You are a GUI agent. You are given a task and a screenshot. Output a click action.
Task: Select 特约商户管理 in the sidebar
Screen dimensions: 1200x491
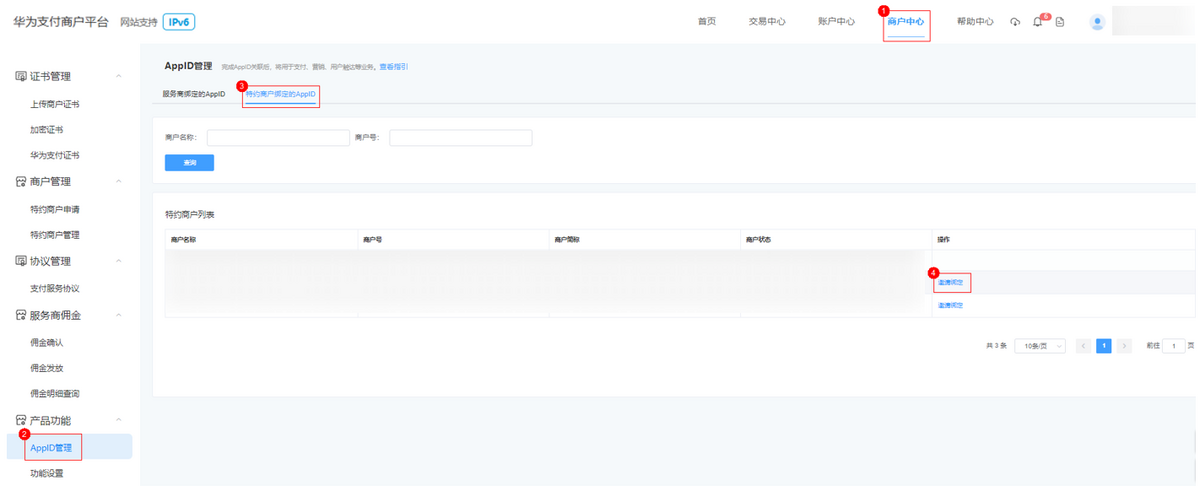[55, 235]
